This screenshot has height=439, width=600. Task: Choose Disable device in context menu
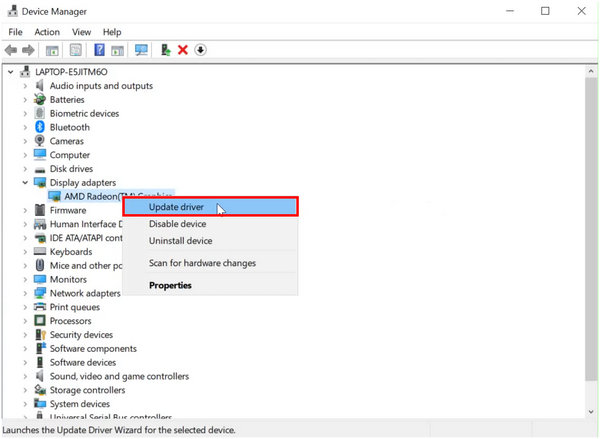click(x=177, y=224)
